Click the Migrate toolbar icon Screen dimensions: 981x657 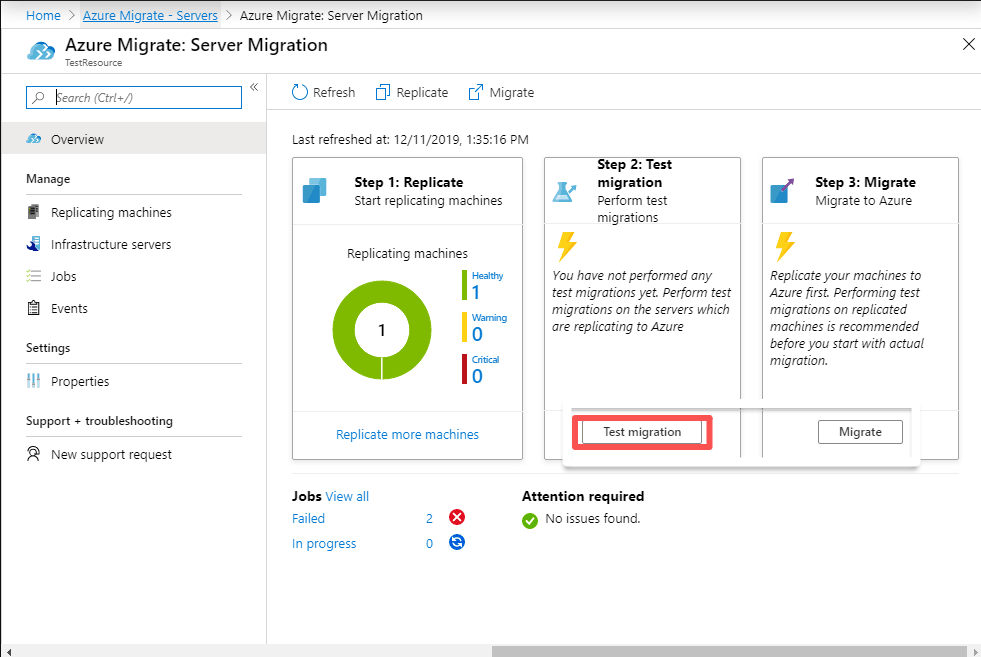click(475, 93)
